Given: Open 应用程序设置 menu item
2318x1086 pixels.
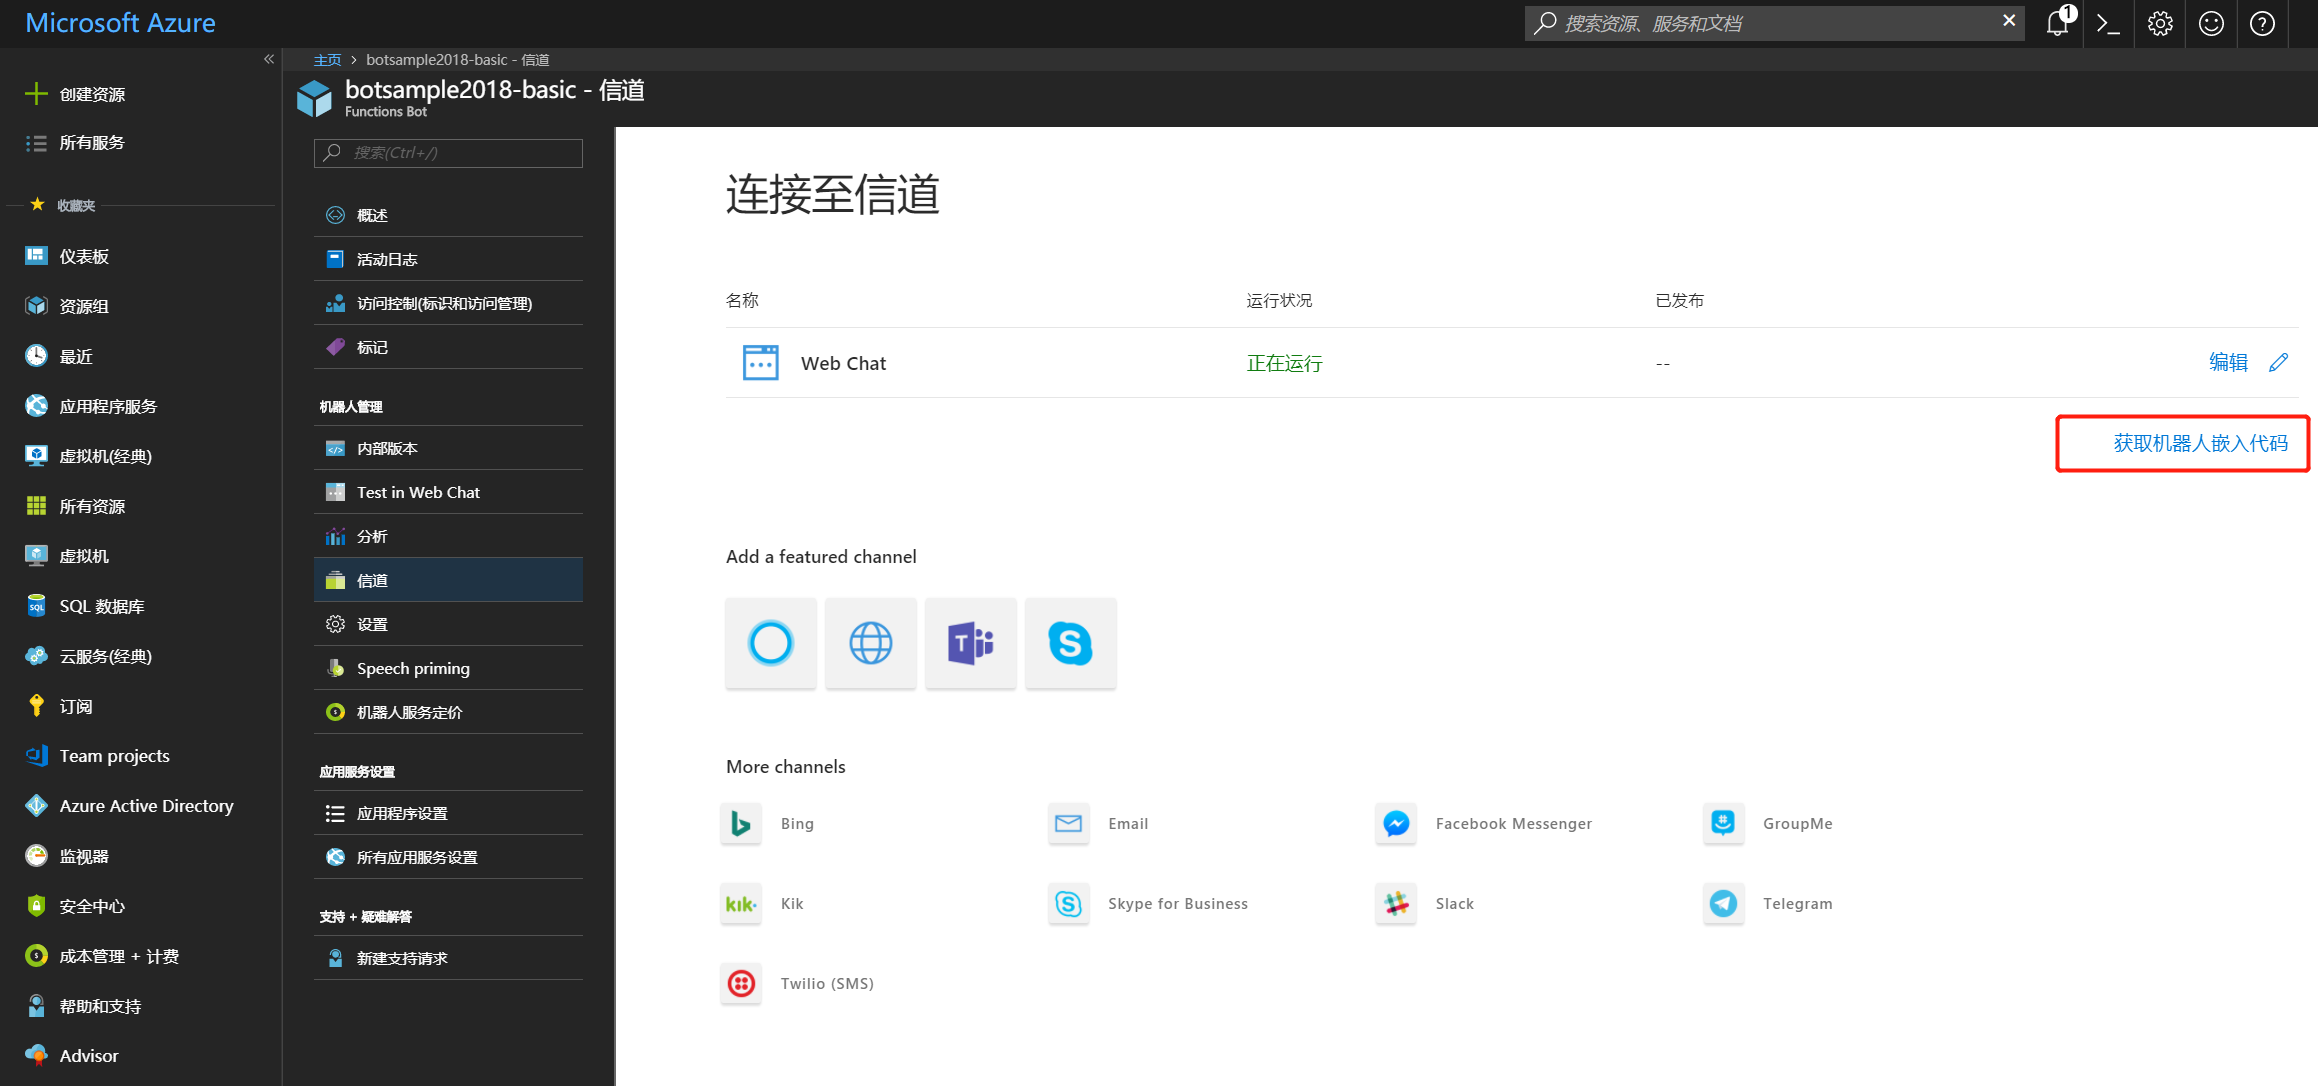Looking at the screenshot, I should click(448, 813).
